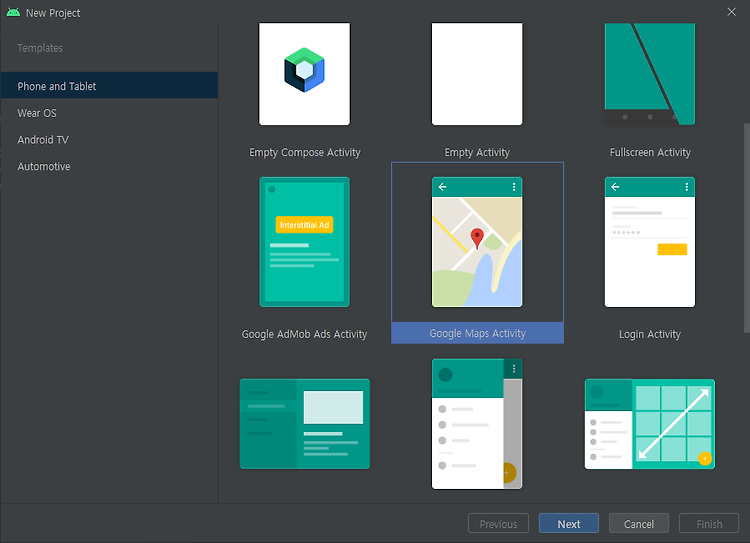Click the Next button
Image resolution: width=750 pixels, height=543 pixels.
569,523
